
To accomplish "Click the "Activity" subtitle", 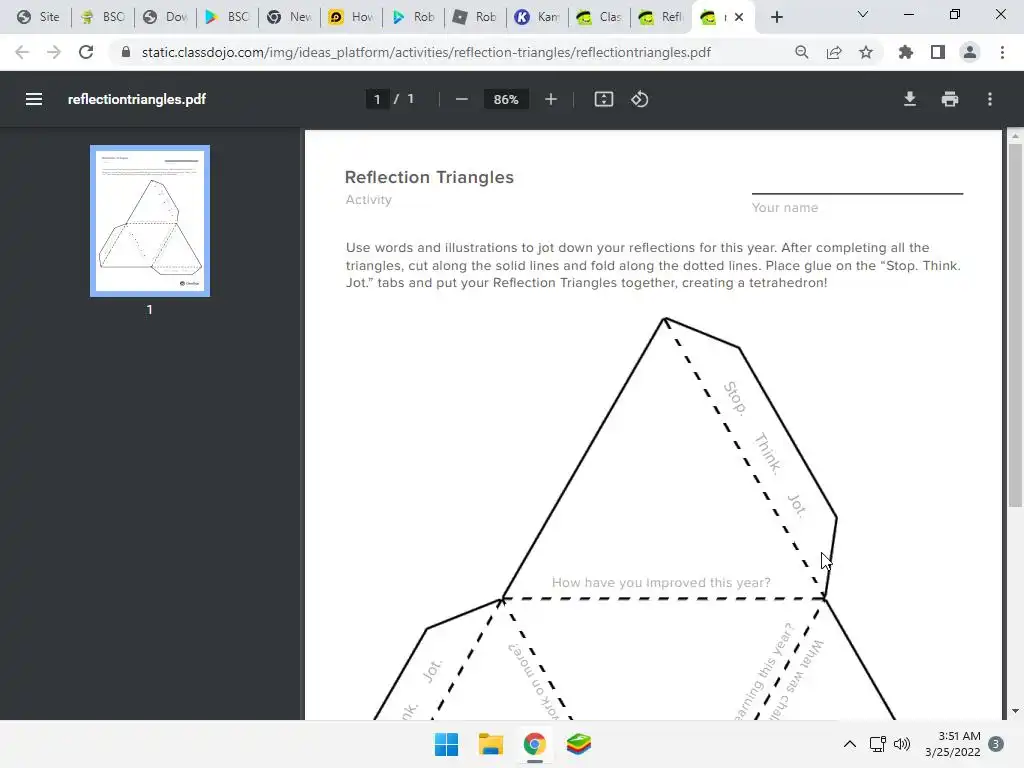I will [x=368, y=200].
